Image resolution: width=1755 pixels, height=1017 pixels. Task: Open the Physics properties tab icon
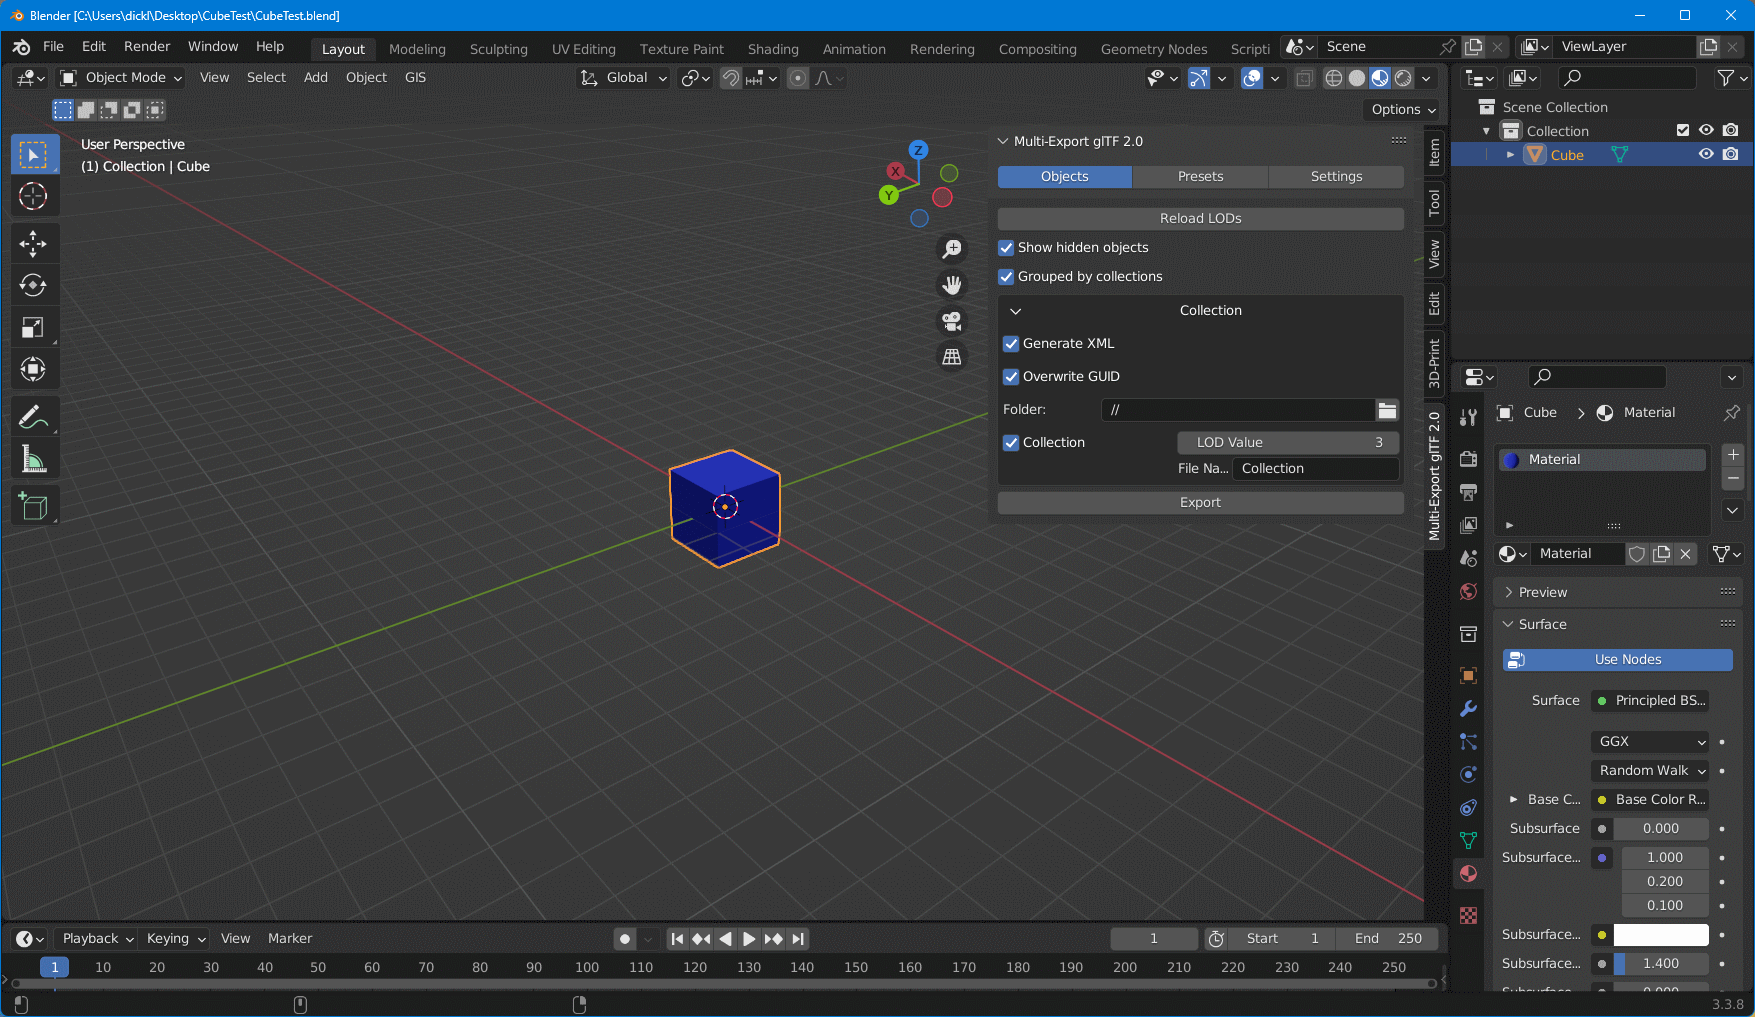(x=1468, y=775)
